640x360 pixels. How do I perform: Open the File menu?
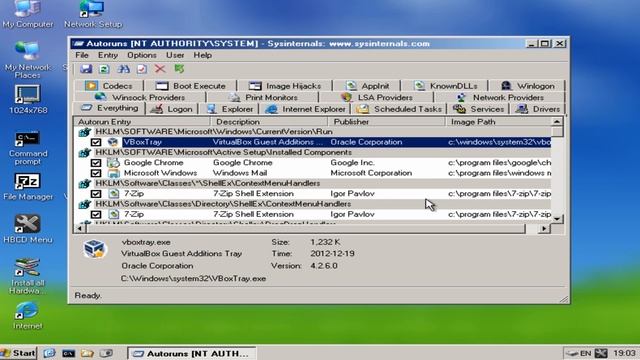82,55
